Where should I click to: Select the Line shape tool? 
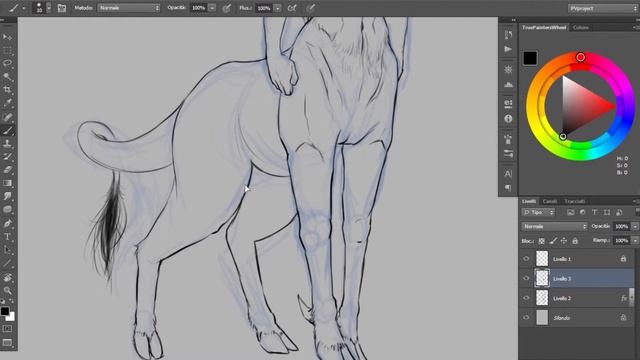click(7, 263)
